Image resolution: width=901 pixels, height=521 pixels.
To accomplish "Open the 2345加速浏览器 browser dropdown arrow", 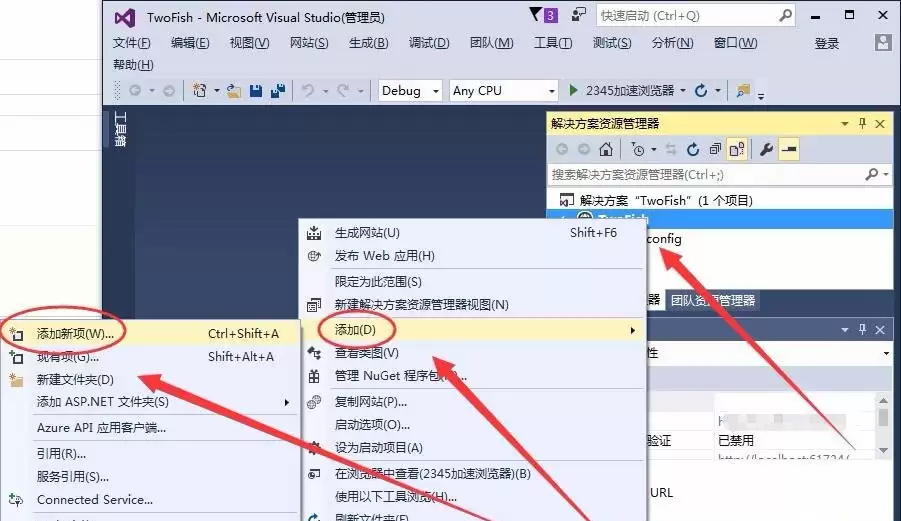I will coord(683,91).
